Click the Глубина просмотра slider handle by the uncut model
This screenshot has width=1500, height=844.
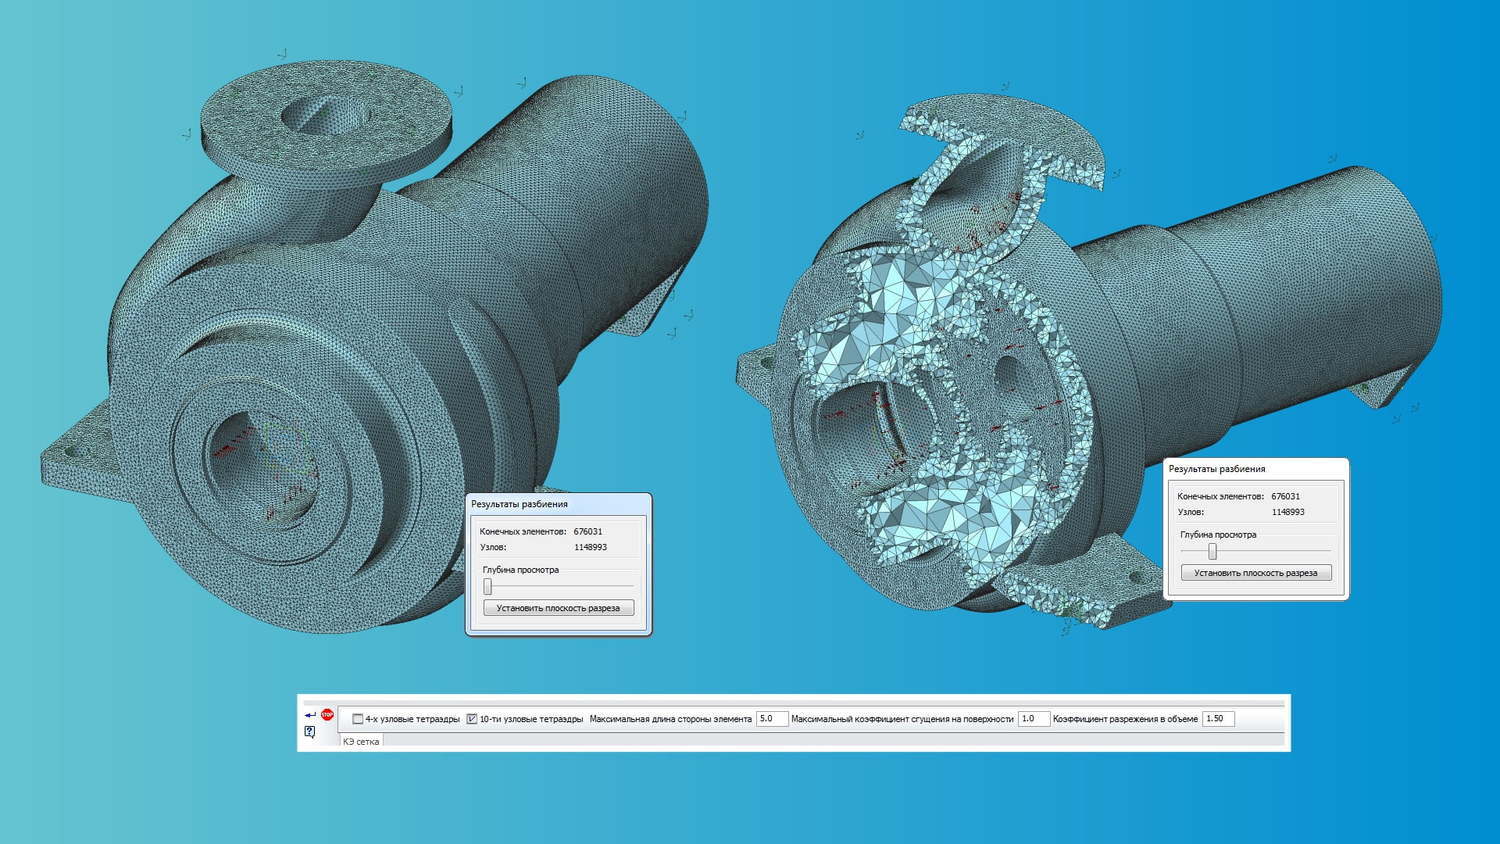coord(488,587)
